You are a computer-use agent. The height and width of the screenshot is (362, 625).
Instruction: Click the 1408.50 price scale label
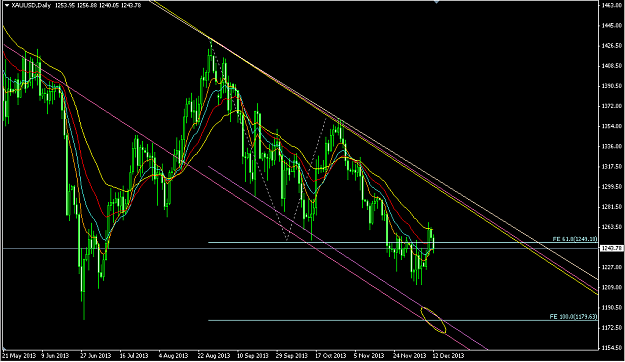pos(611,65)
